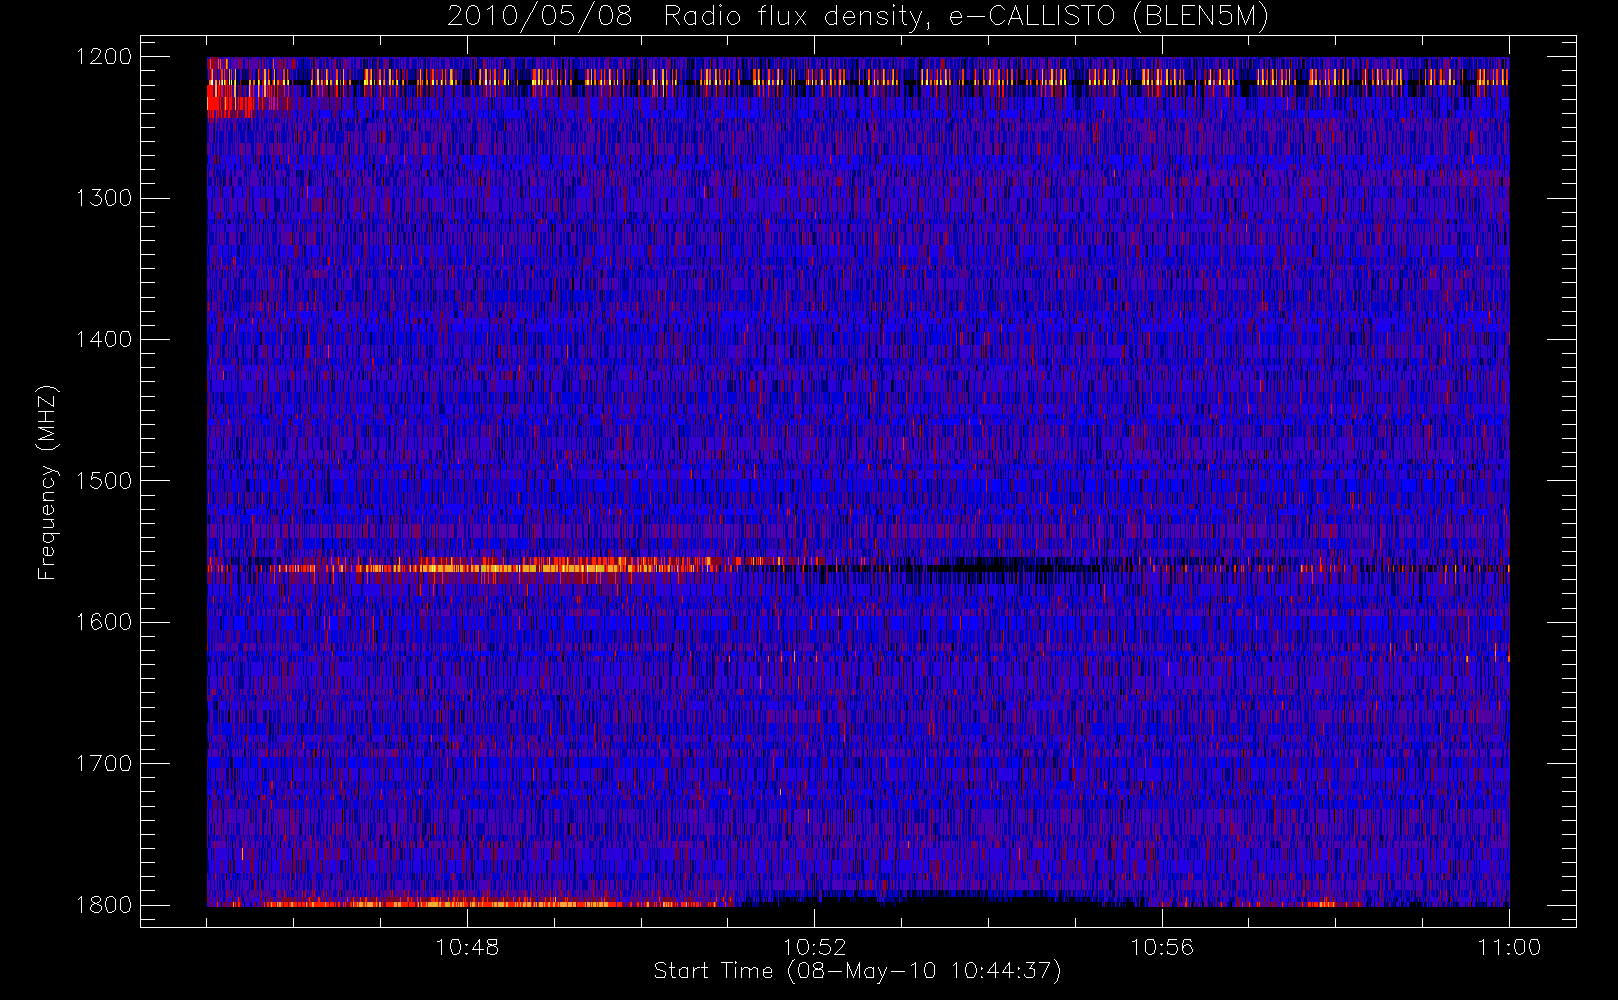Select the 1400 frequency tick label
Image resolution: width=1618 pixels, height=1000 pixels.
(x=104, y=339)
